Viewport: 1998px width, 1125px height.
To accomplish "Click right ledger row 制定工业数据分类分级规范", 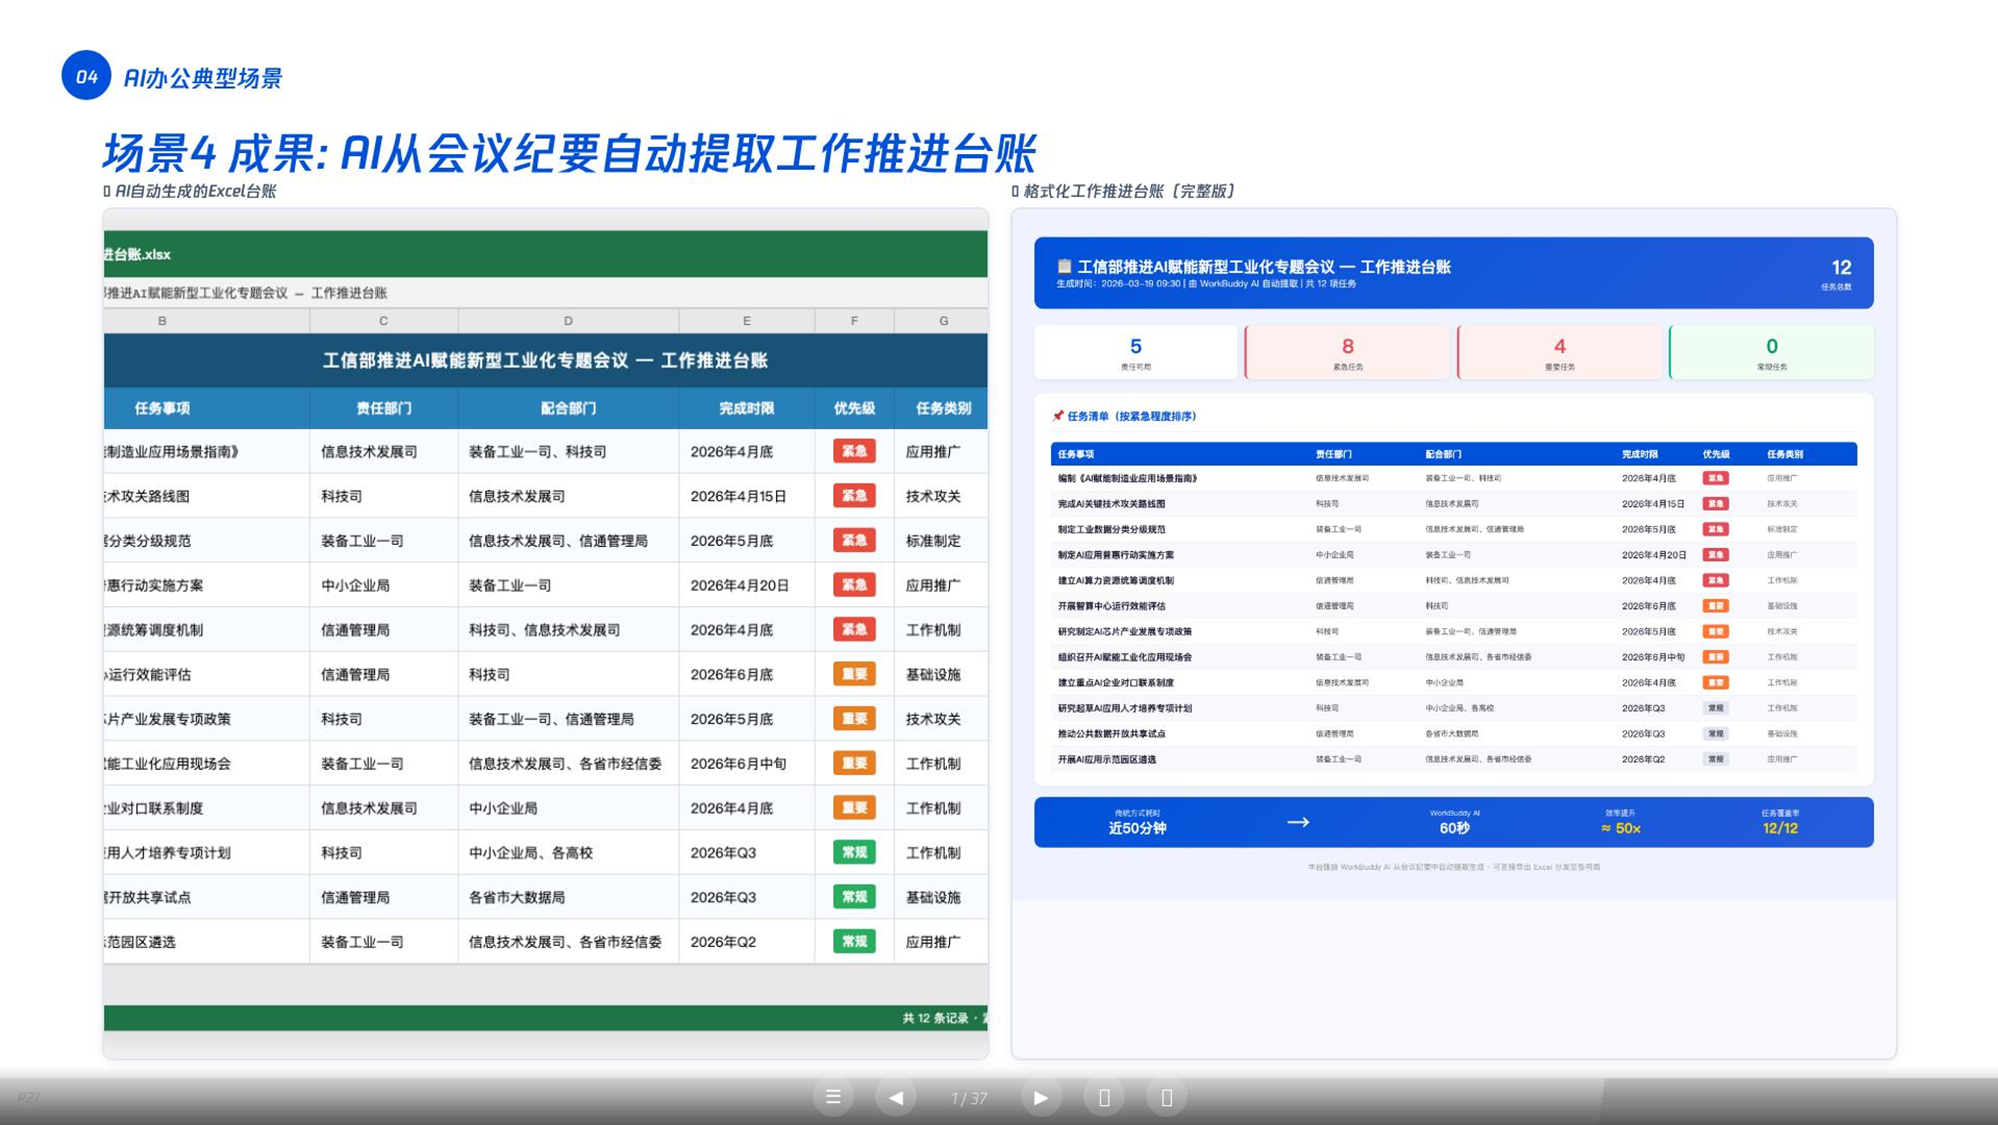I will pyautogui.click(x=1453, y=529).
